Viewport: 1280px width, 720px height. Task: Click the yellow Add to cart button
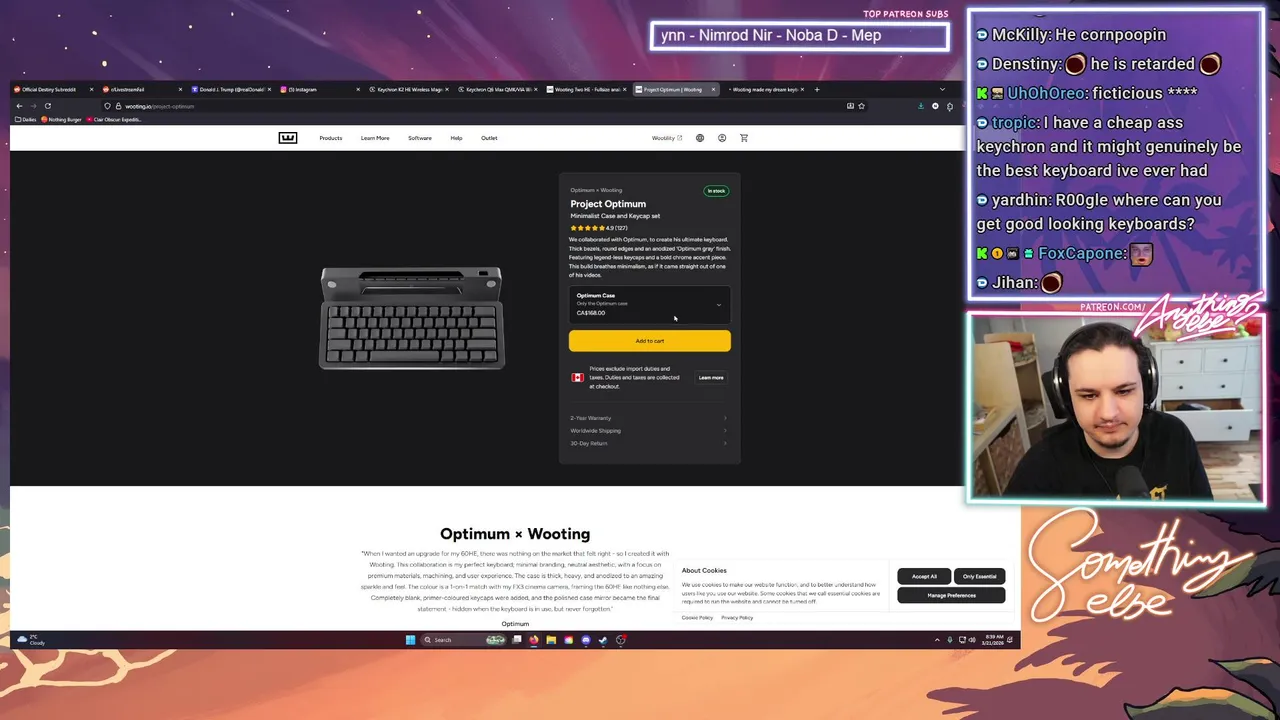pos(650,341)
